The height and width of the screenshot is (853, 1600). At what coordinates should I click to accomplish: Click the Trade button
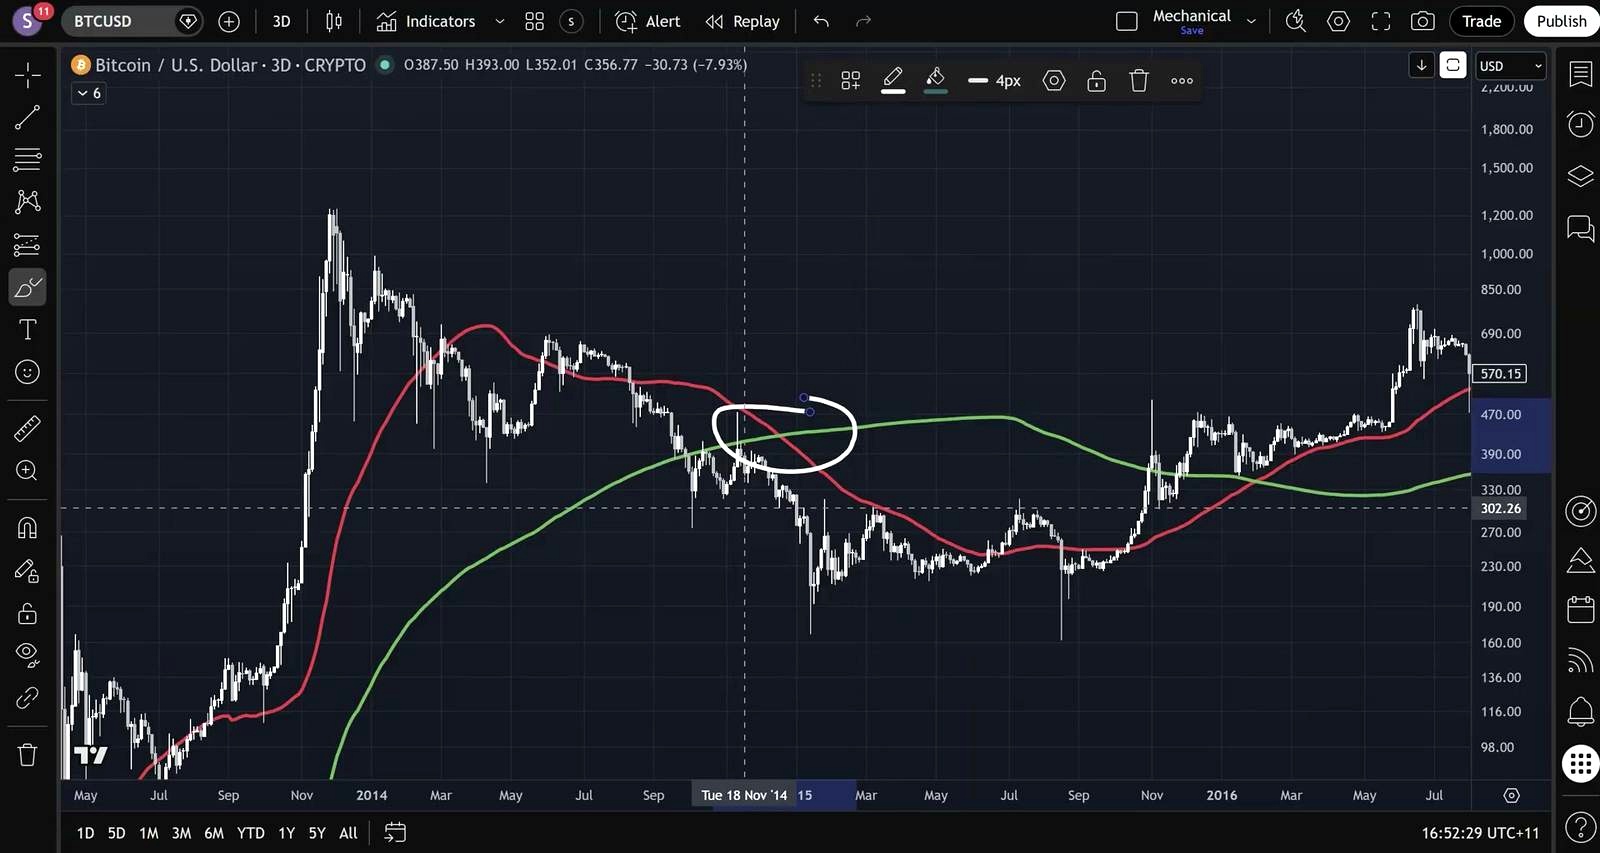pos(1481,21)
